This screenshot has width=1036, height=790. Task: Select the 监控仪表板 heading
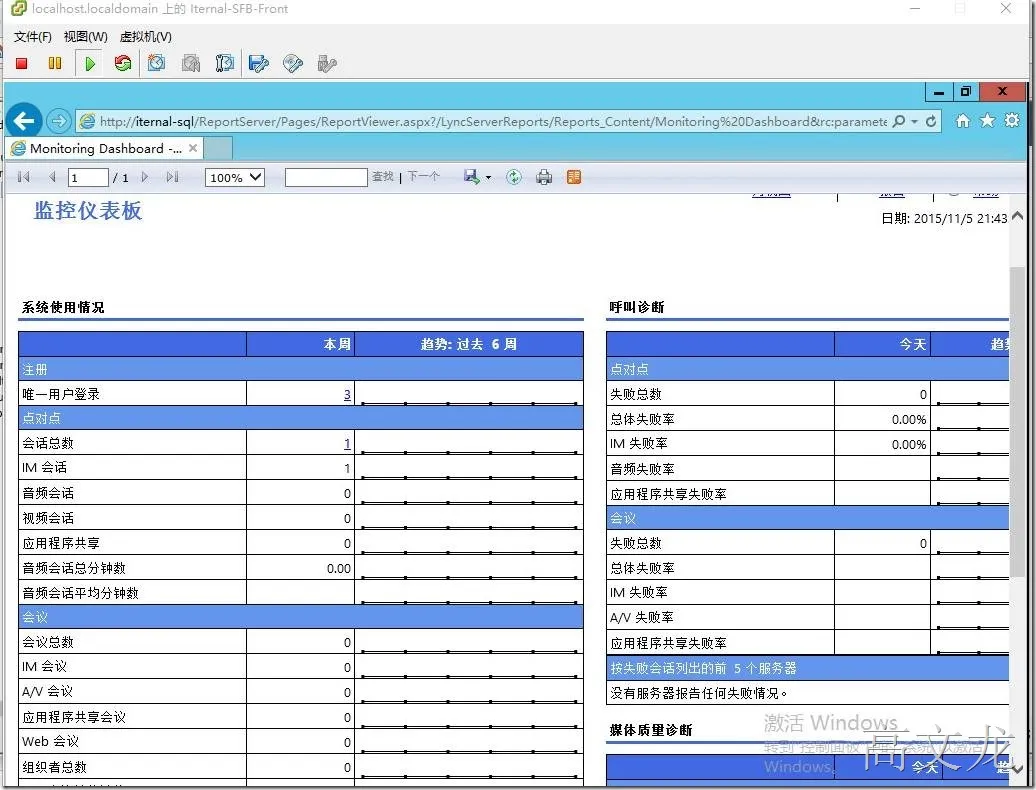[x=88, y=211]
